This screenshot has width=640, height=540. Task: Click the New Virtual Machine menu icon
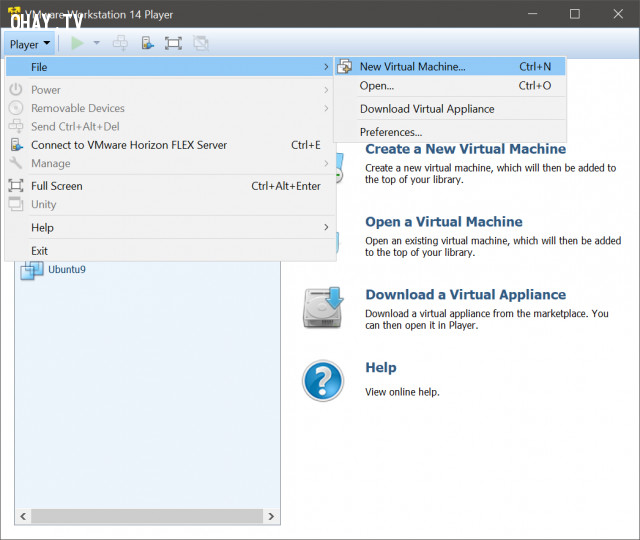coord(345,67)
